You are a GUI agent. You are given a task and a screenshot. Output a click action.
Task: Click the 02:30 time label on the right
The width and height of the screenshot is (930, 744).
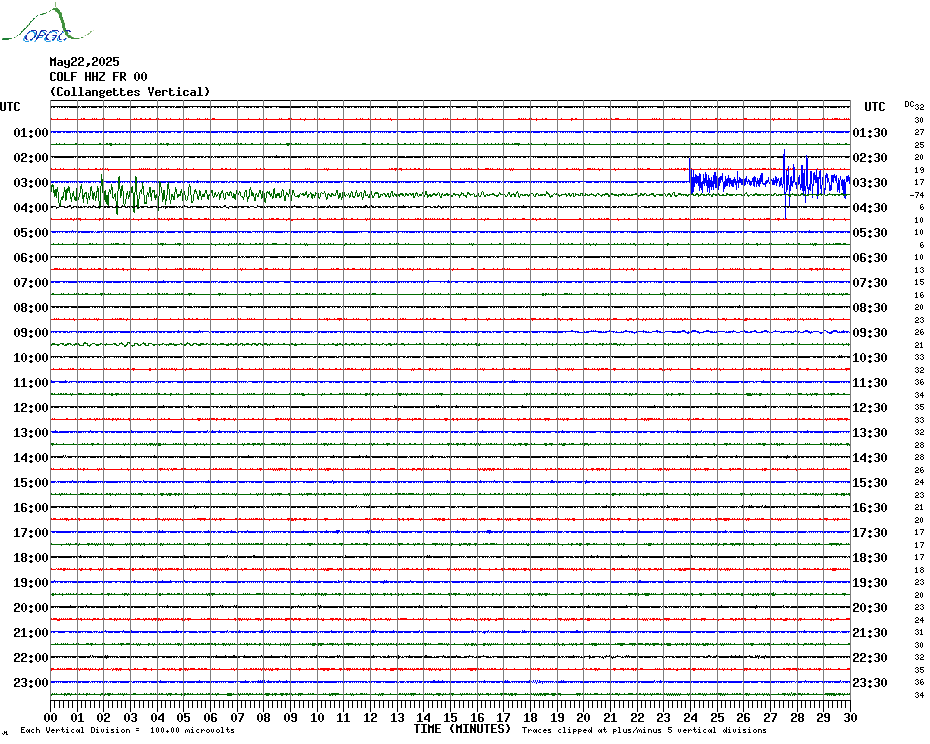coord(869,158)
